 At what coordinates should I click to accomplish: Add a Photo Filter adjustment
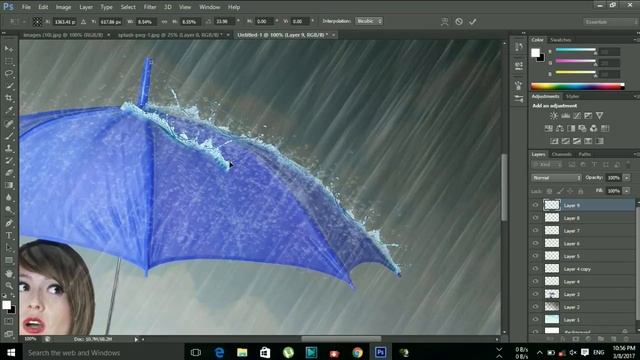582,129
